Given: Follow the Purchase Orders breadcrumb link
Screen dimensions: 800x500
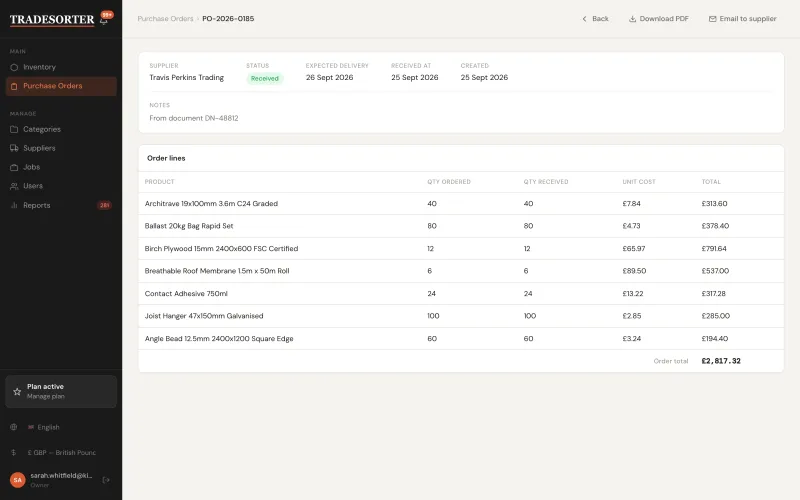Looking at the screenshot, I should pos(165,19).
